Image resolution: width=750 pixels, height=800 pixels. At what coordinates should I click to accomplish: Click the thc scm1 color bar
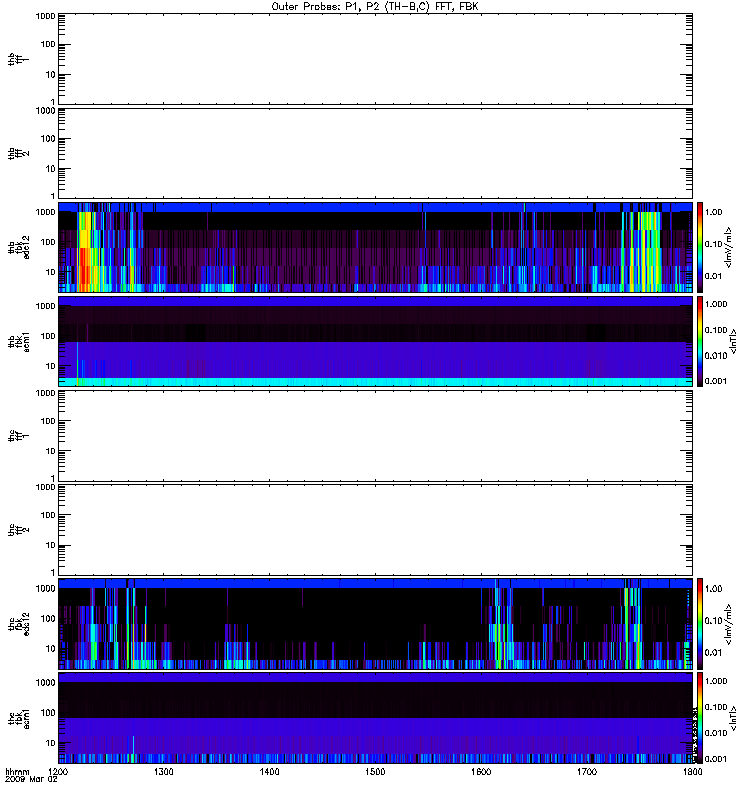coord(700,718)
